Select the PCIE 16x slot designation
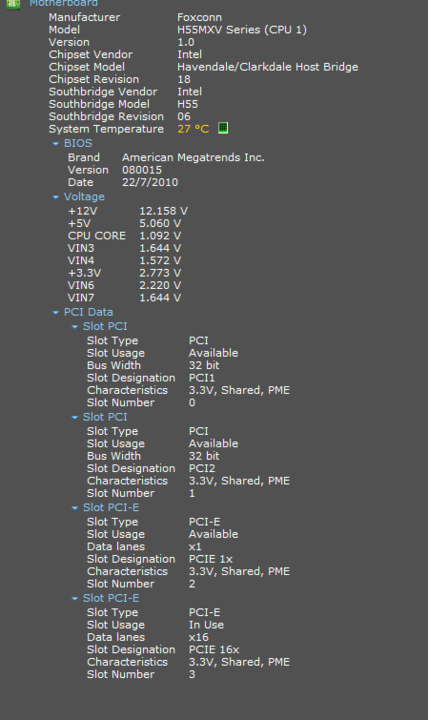428x720 pixels. click(214, 650)
